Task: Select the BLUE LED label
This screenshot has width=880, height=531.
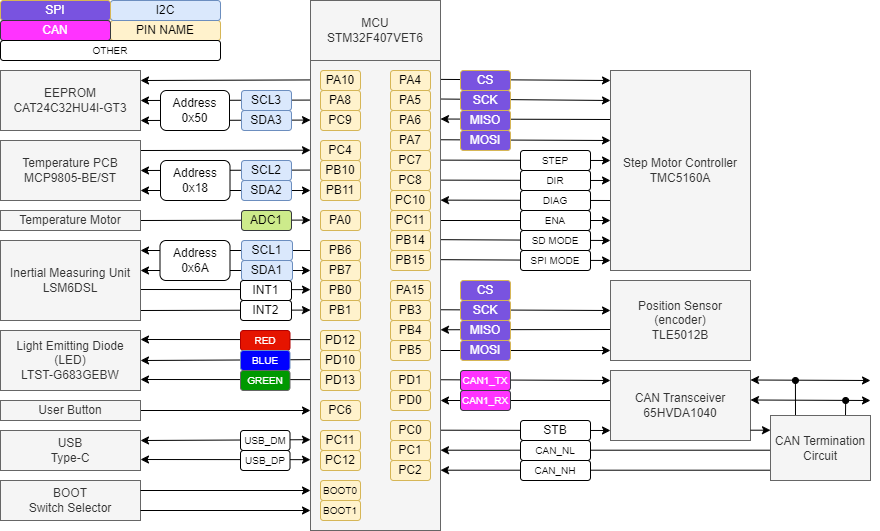Action: click(265, 360)
